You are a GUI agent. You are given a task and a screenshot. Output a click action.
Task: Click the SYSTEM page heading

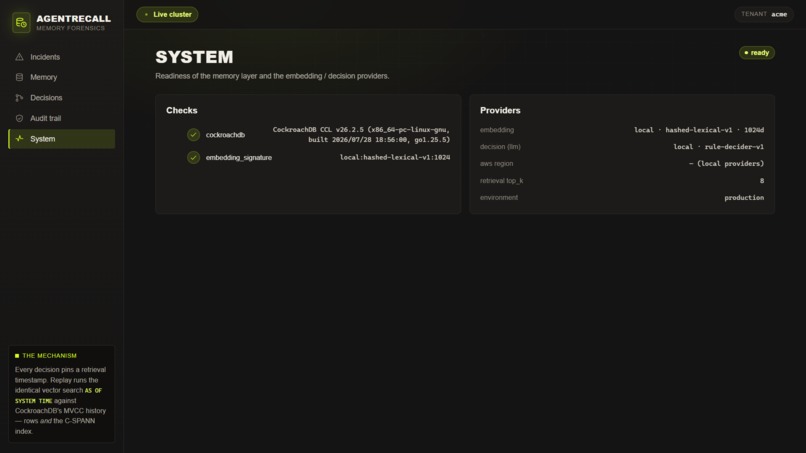coord(194,57)
